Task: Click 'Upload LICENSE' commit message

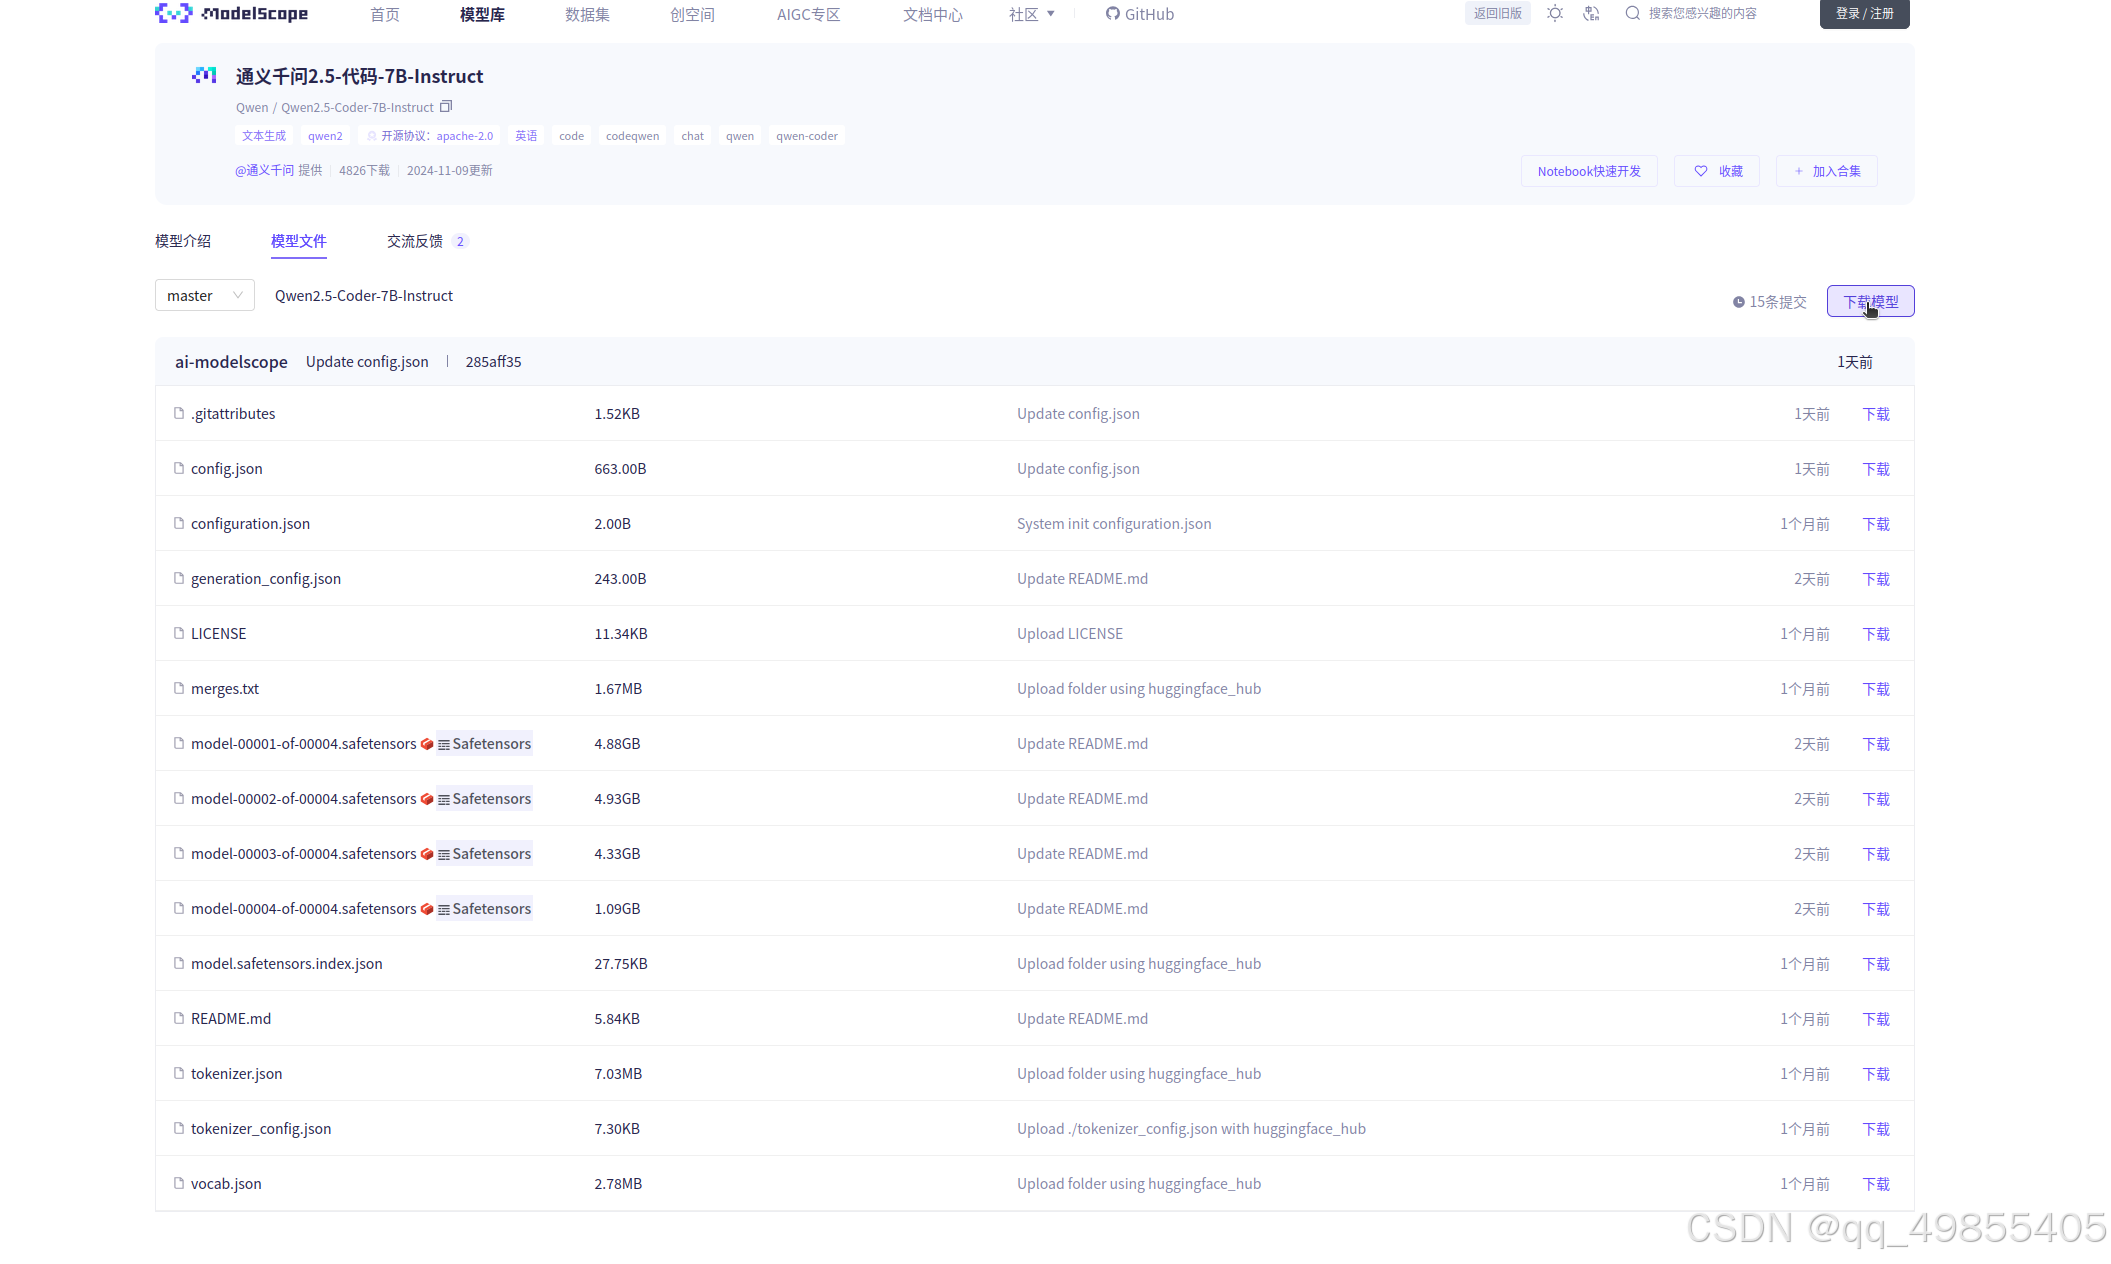Action: point(1070,633)
